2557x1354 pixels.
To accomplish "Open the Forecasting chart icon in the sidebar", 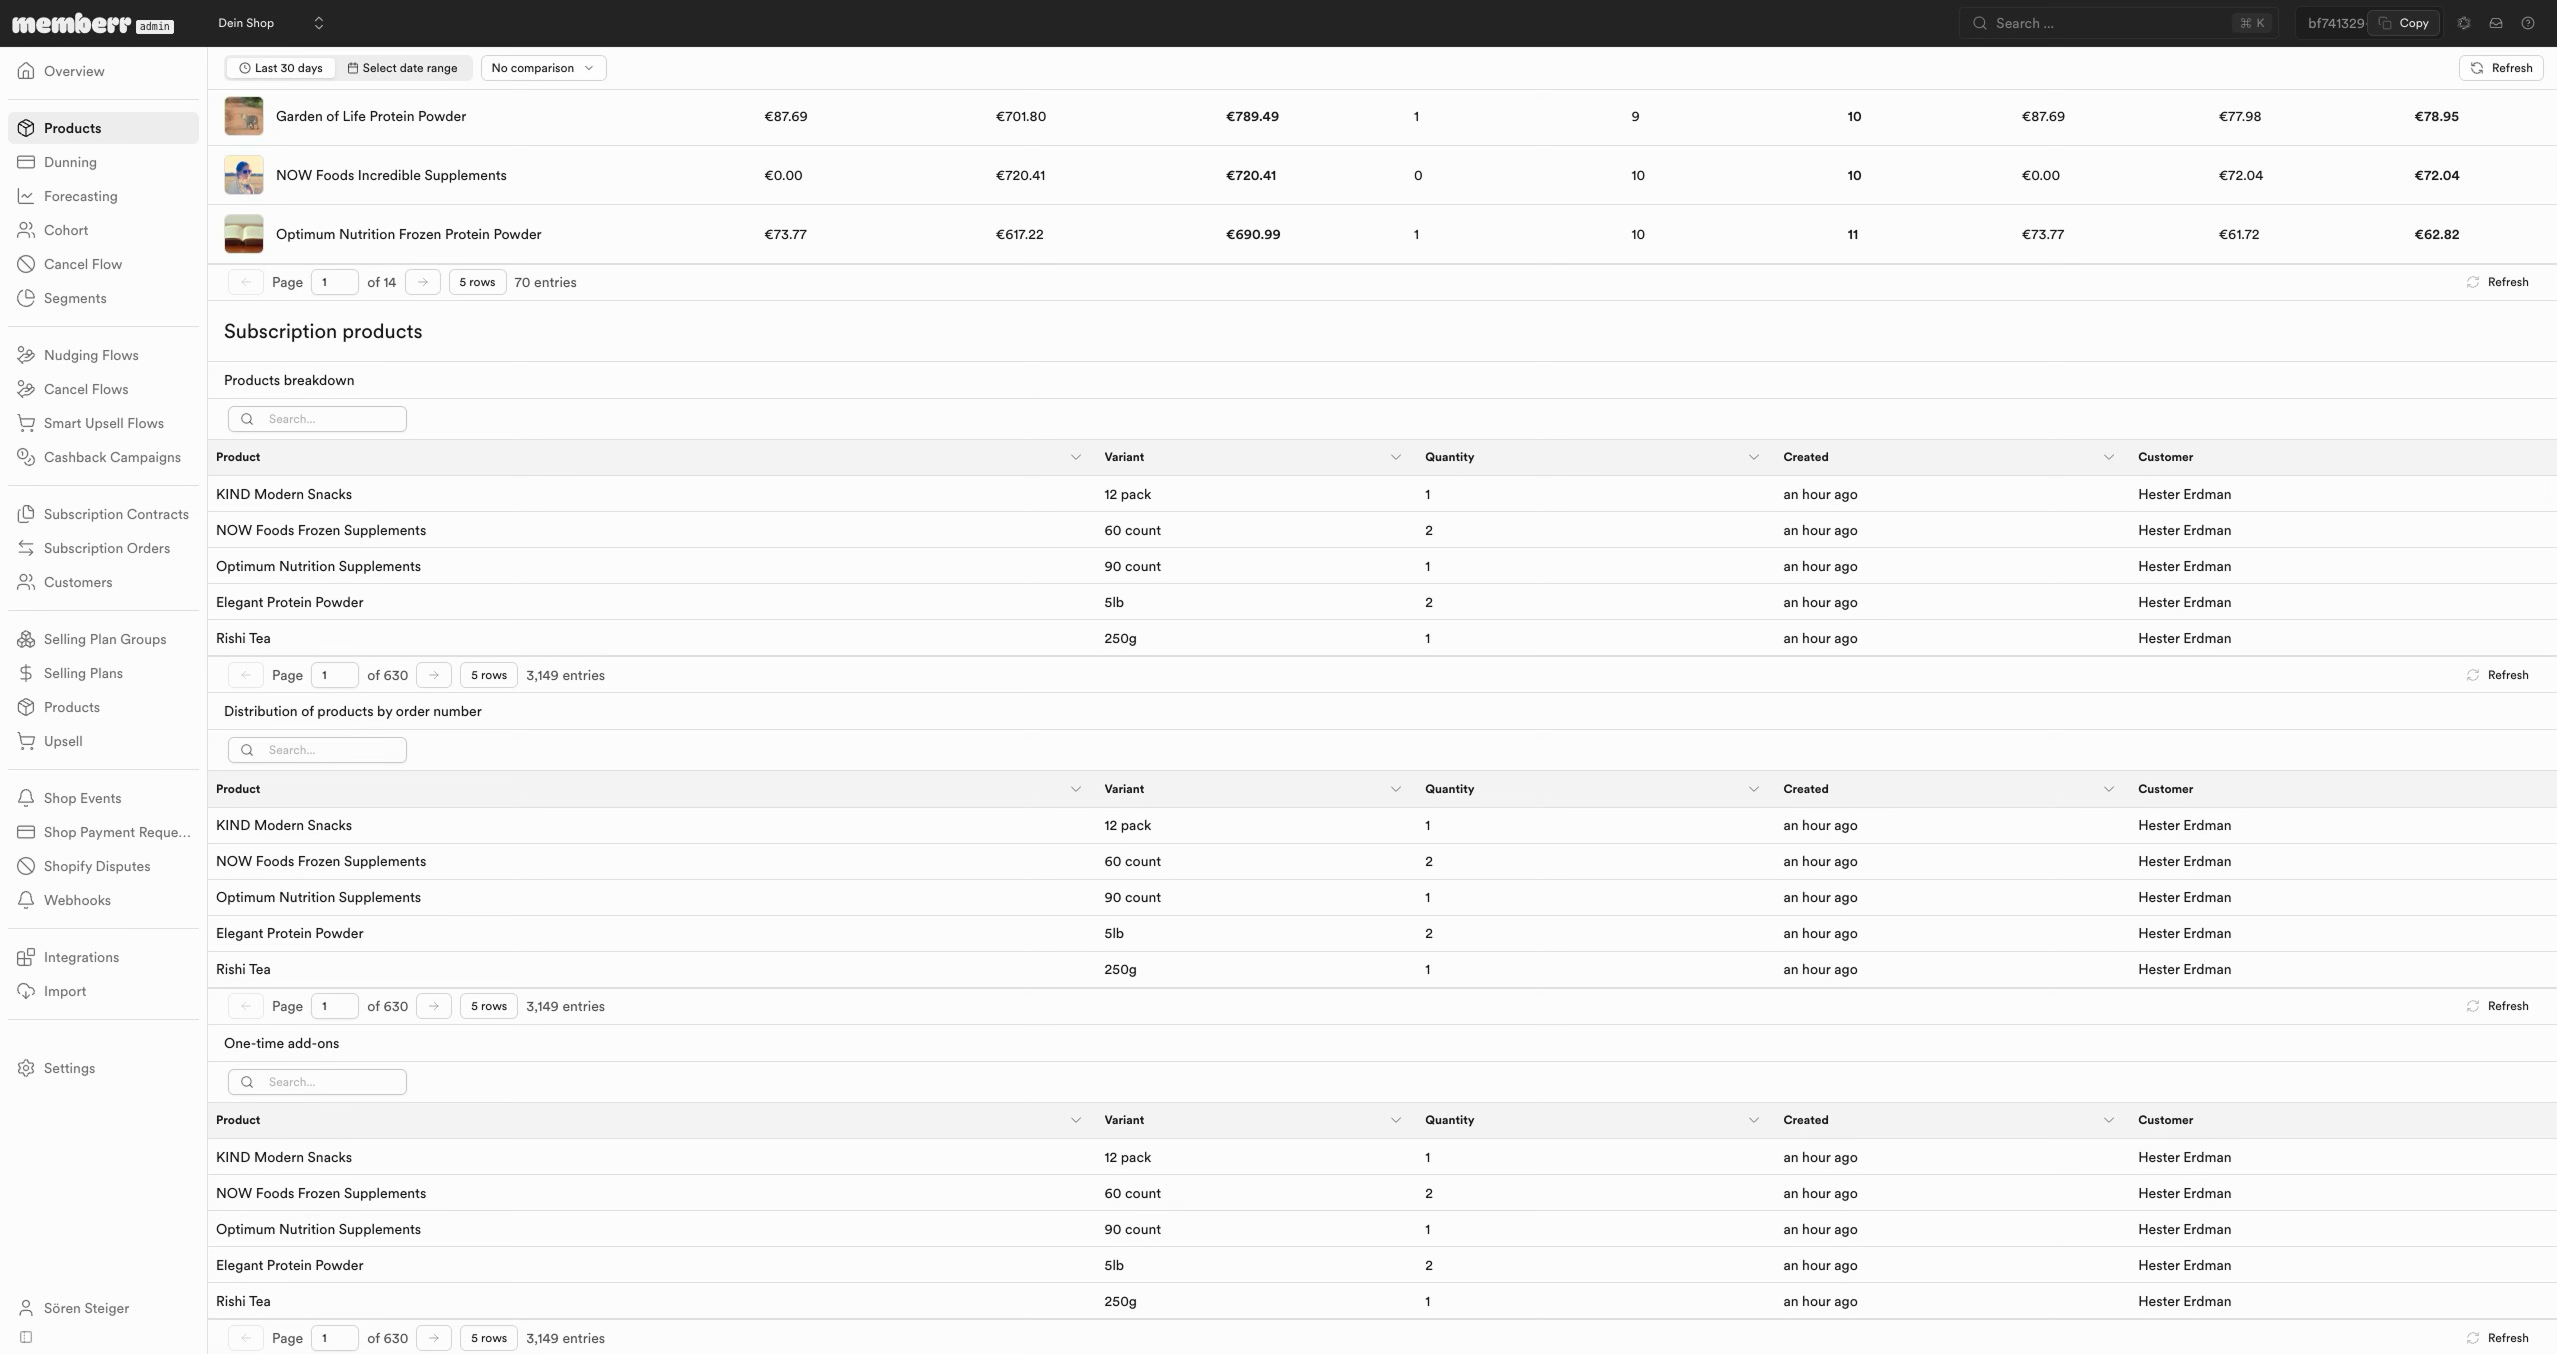I will [x=26, y=196].
